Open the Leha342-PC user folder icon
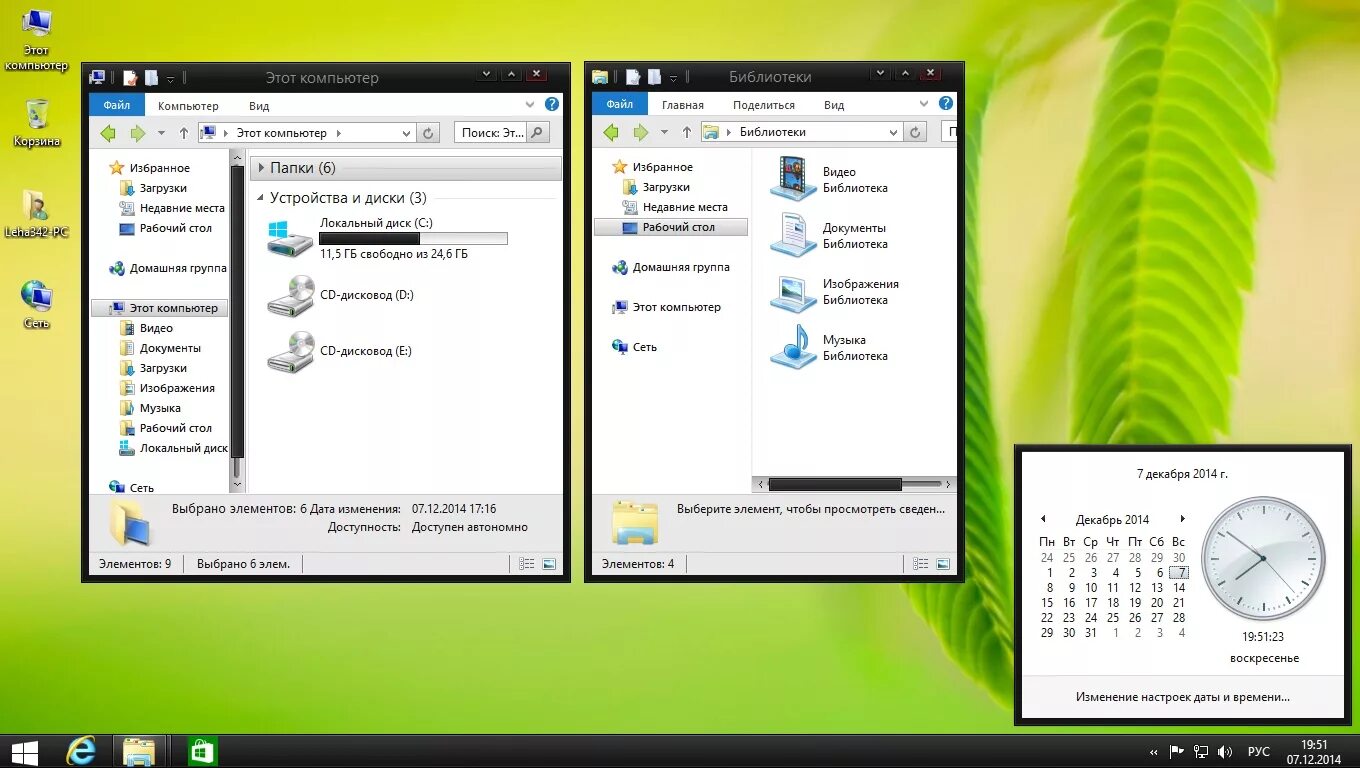Viewport: 1360px width, 768px height. point(37,214)
